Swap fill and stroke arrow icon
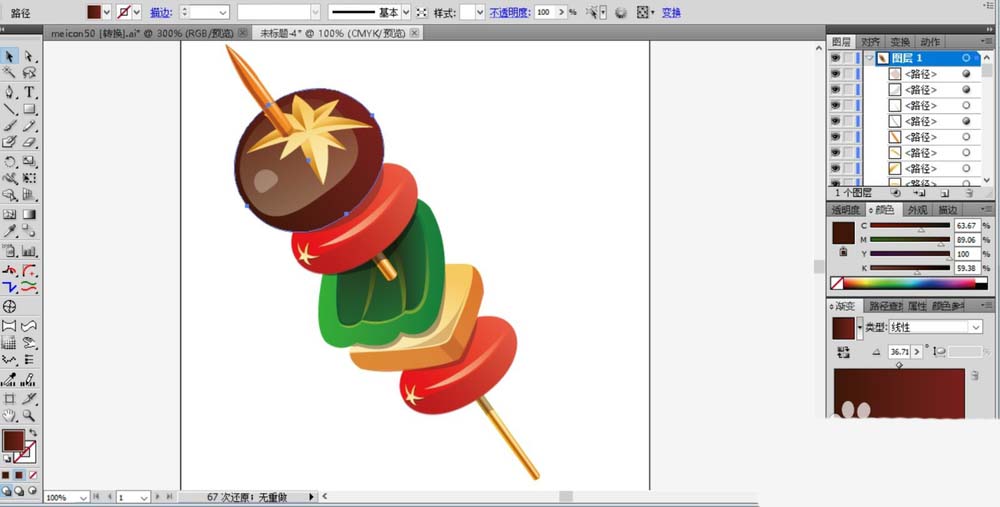 pos(32,433)
